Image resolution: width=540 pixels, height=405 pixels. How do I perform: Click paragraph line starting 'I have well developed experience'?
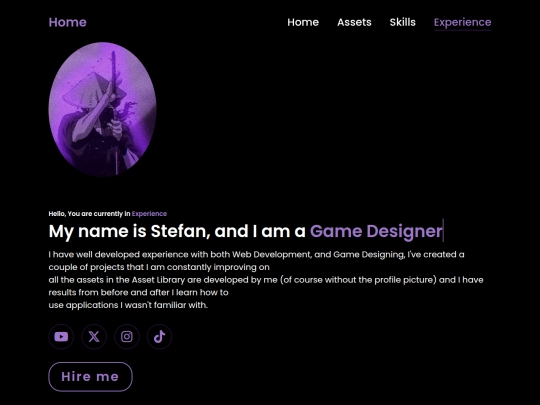click(x=257, y=255)
